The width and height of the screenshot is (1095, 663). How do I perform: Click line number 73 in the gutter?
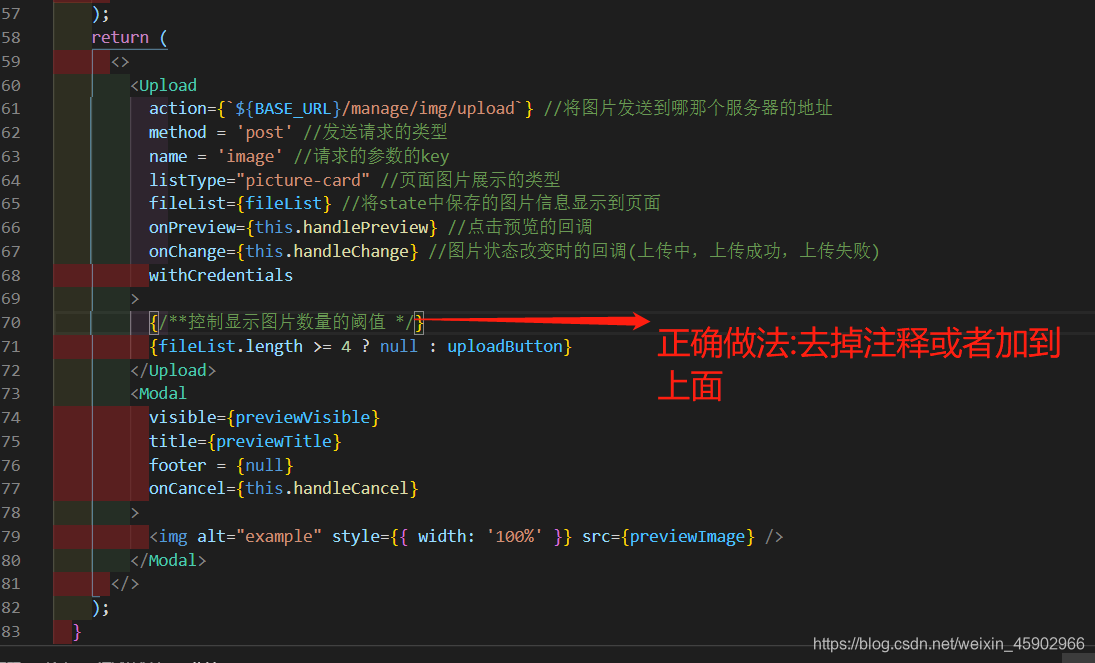[11, 394]
